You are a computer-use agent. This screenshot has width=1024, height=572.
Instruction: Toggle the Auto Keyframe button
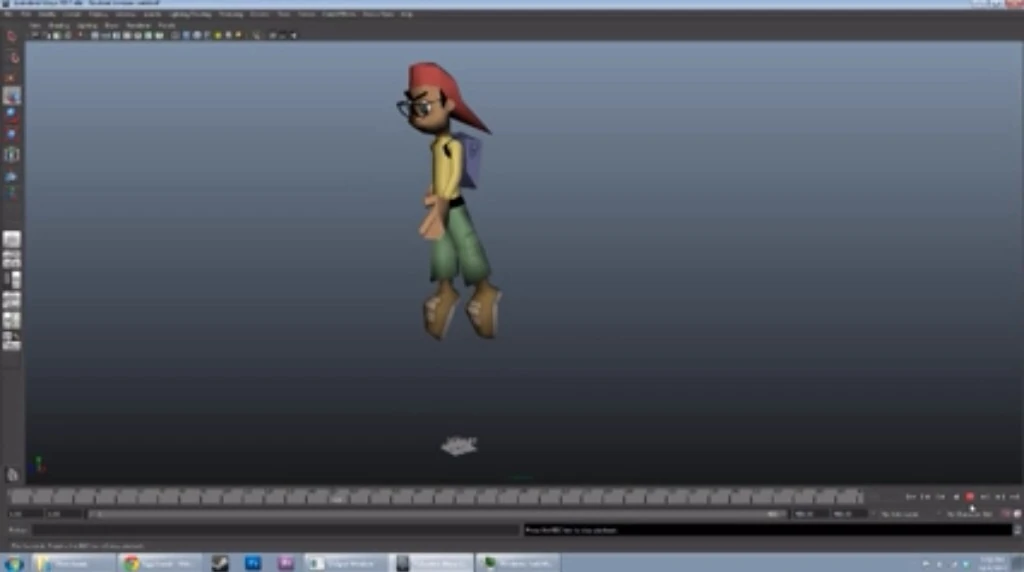tap(1006, 514)
